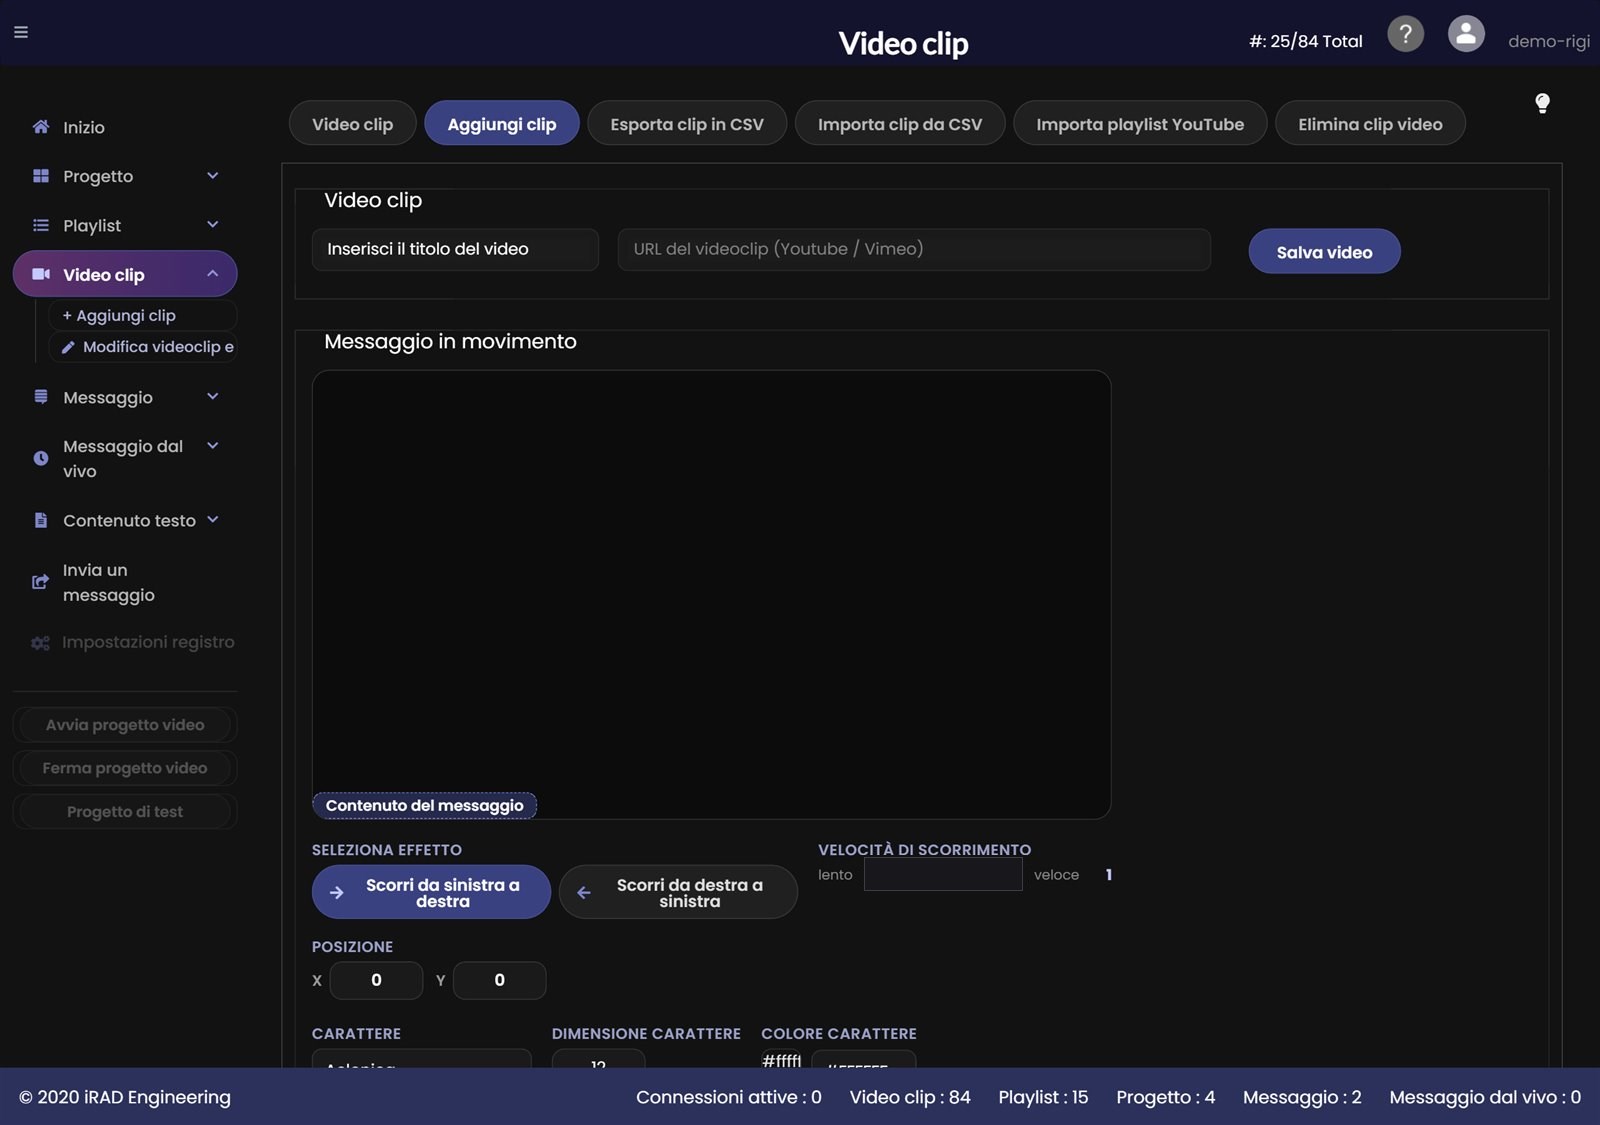Image resolution: width=1600 pixels, height=1125 pixels.
Task: Click the demo-rigi username
Action: tap(1548, 41)
